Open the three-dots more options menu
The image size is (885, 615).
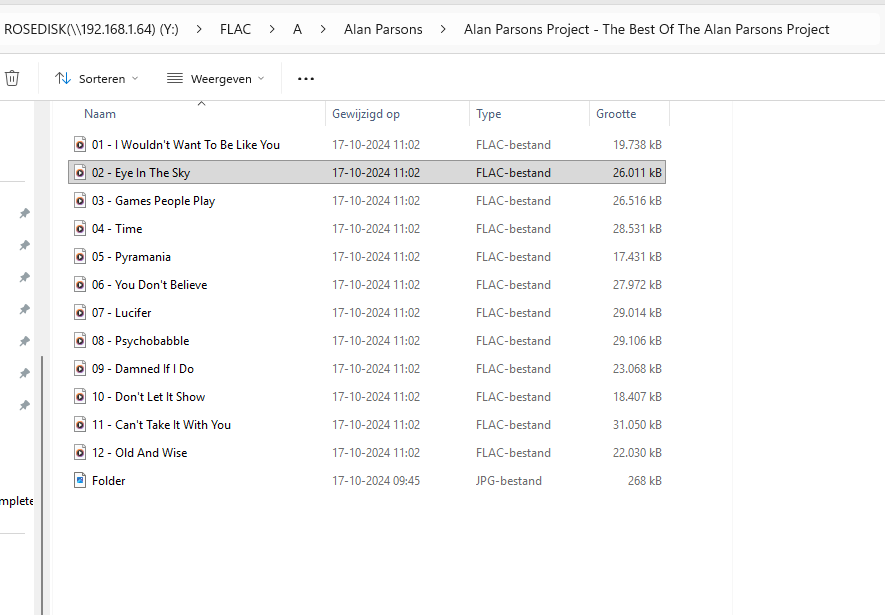(x=306, y=78)
